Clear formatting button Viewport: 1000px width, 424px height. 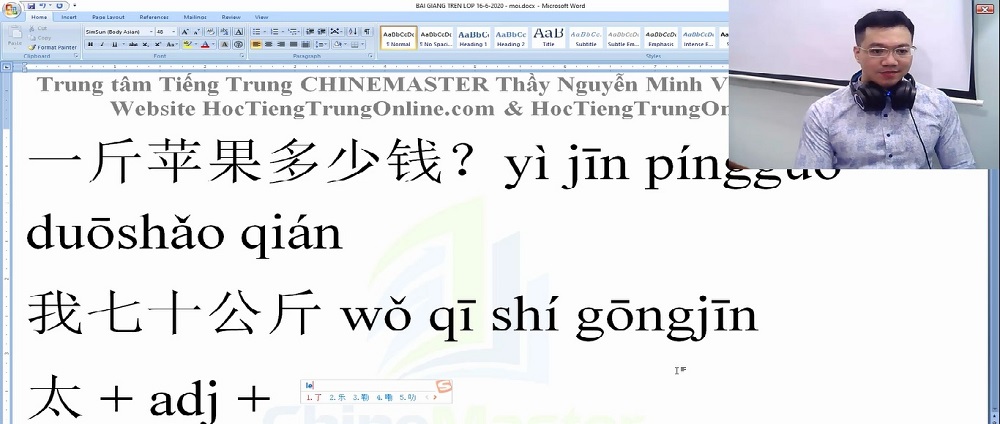[x=210, y=32]
